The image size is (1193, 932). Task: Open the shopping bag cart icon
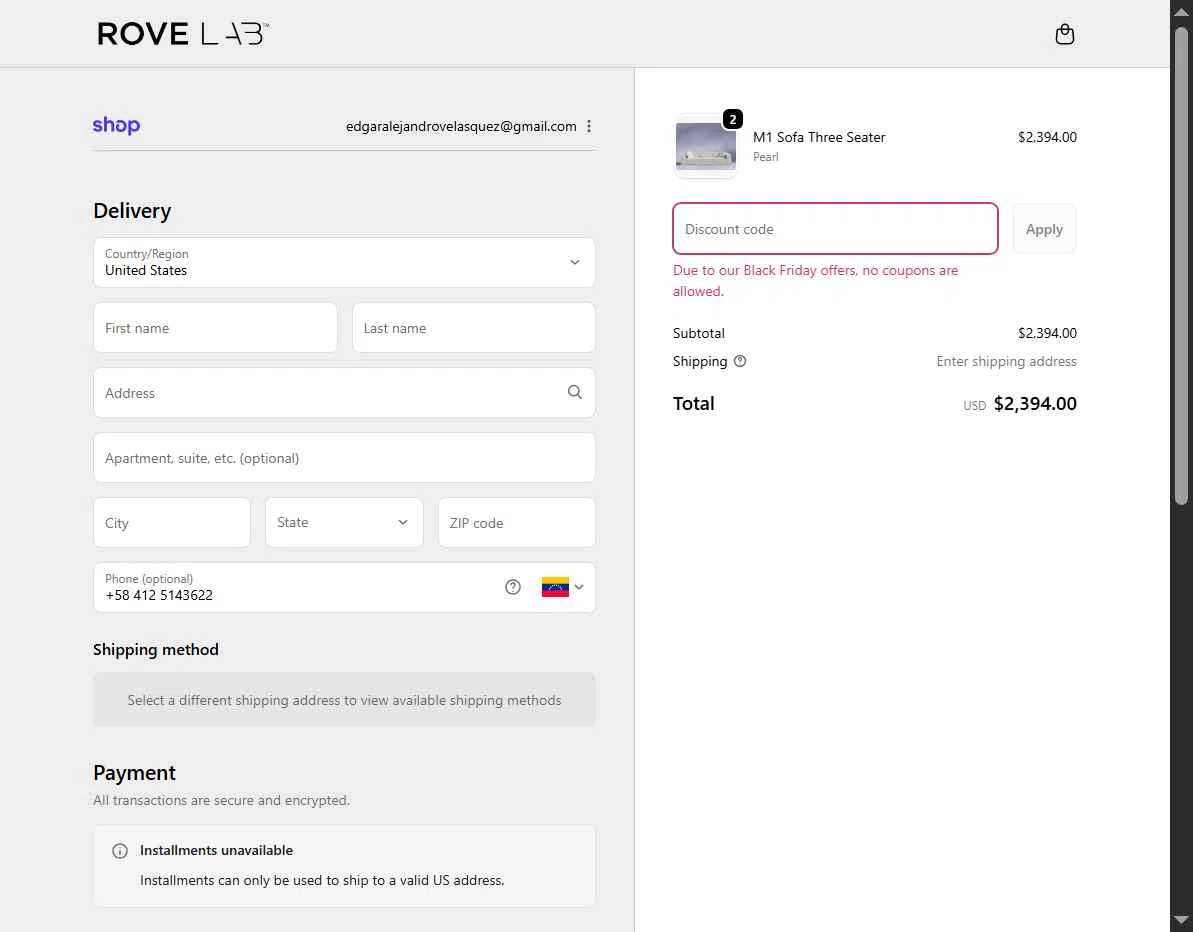[1064, 34]
